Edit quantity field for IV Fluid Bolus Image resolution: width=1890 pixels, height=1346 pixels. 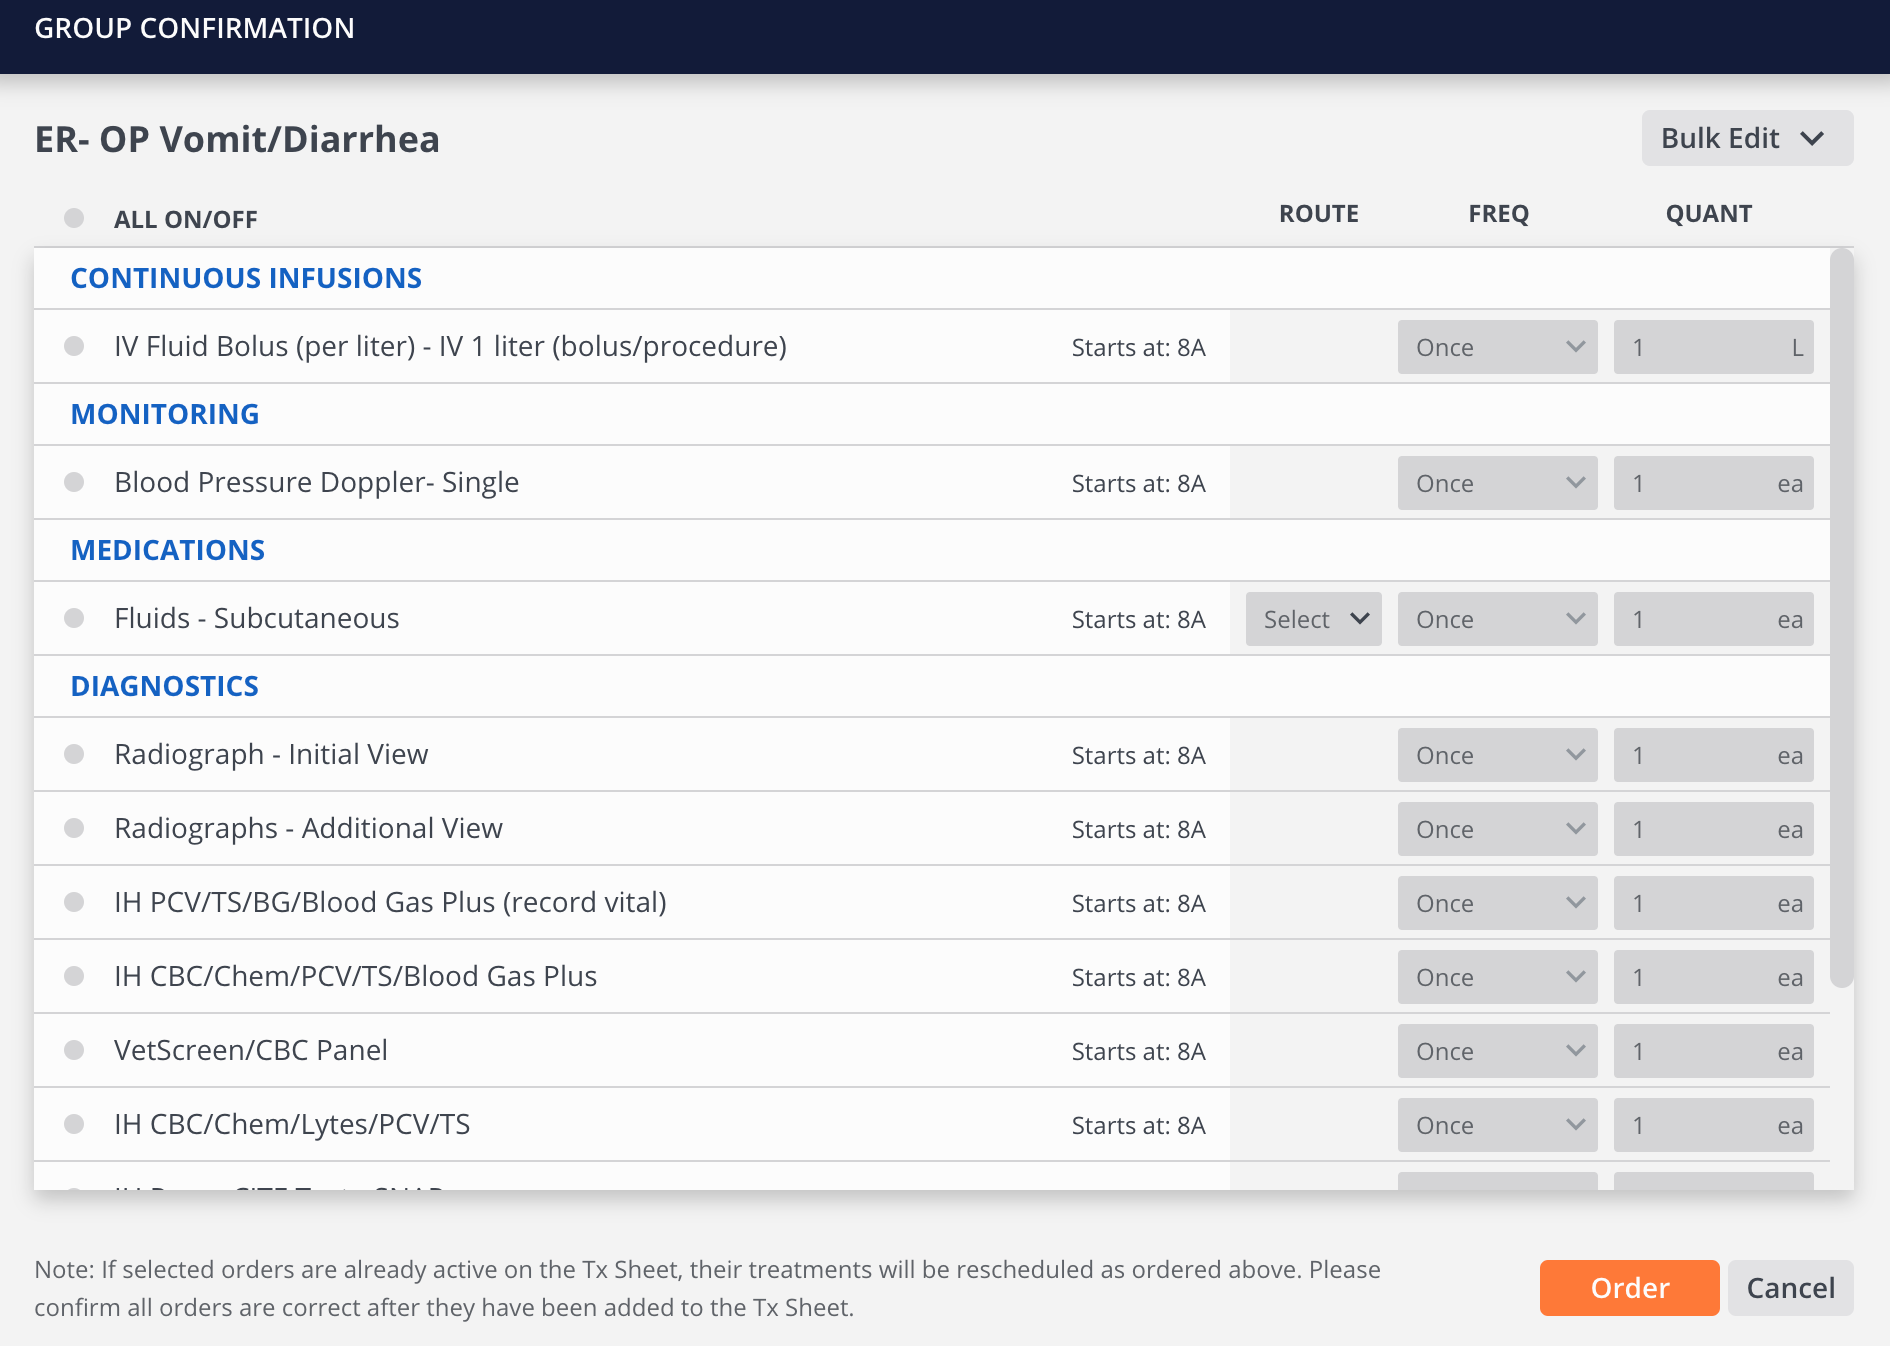(1700, 347)
